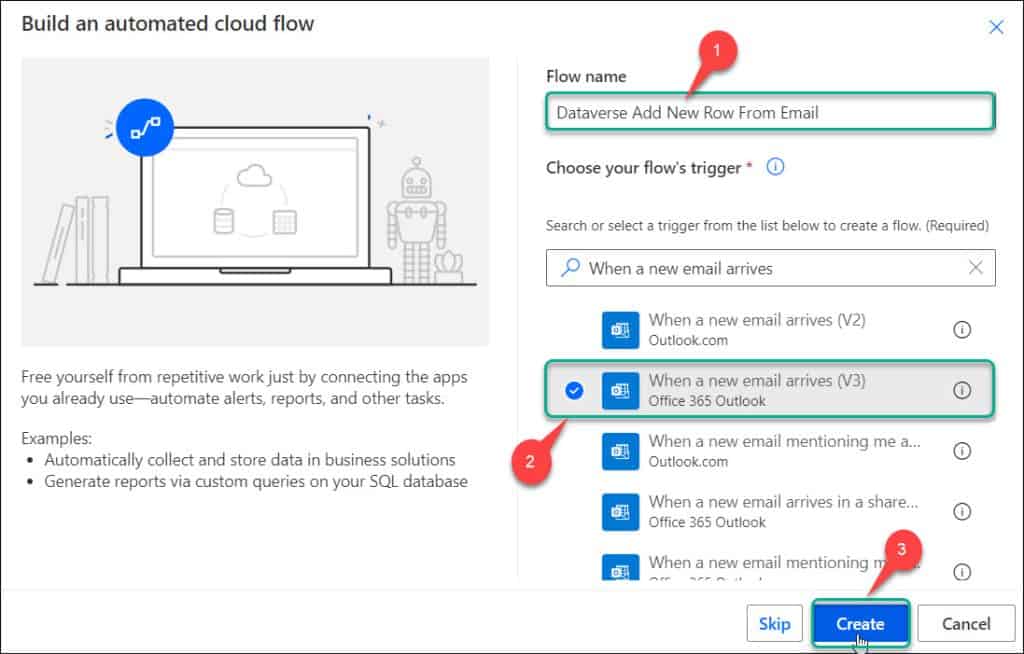This screenshot has height=654, width=1024.
Task: Click the Skip button
Action: (775, 624)
